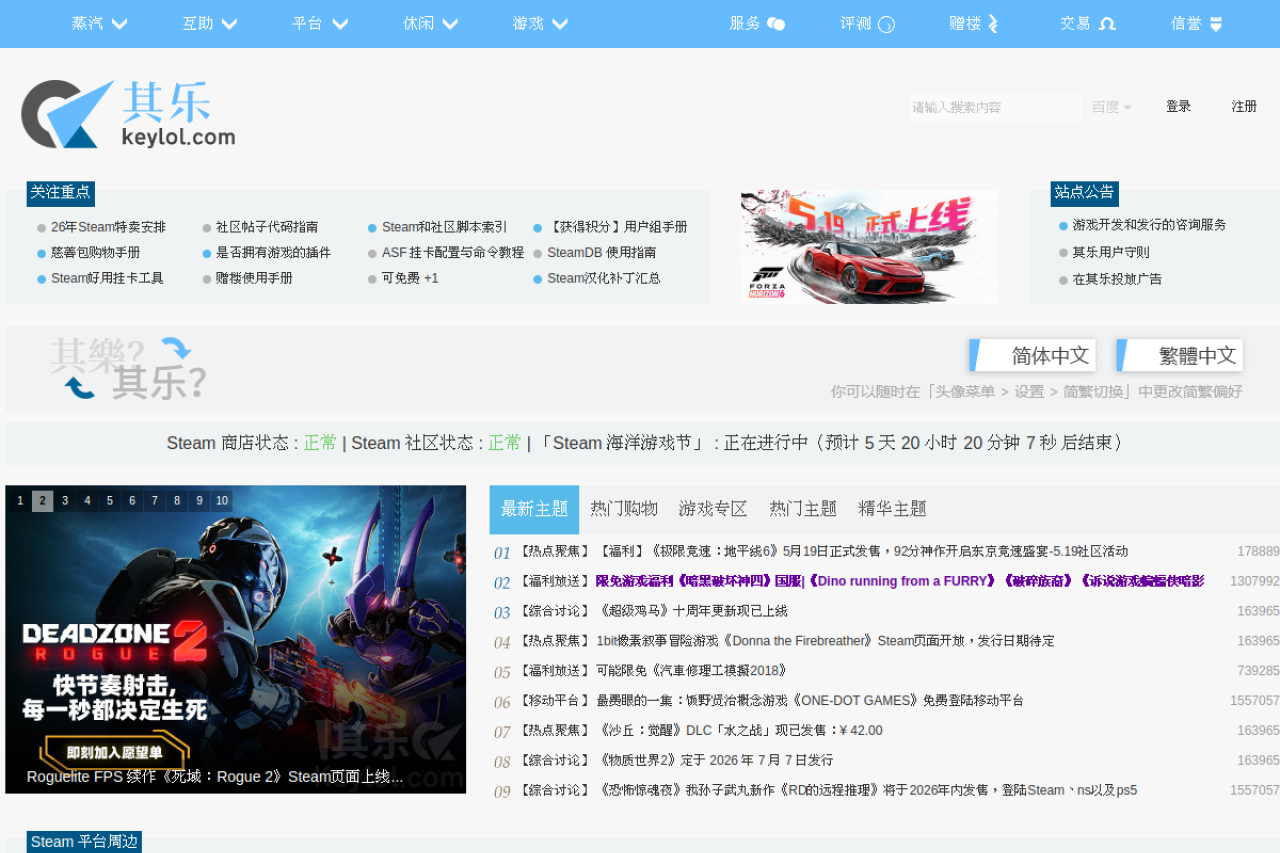Viewport: 1280px width, 853px height.
Task: Open 社区帖子代码指南 link
Action: point(267,227)
